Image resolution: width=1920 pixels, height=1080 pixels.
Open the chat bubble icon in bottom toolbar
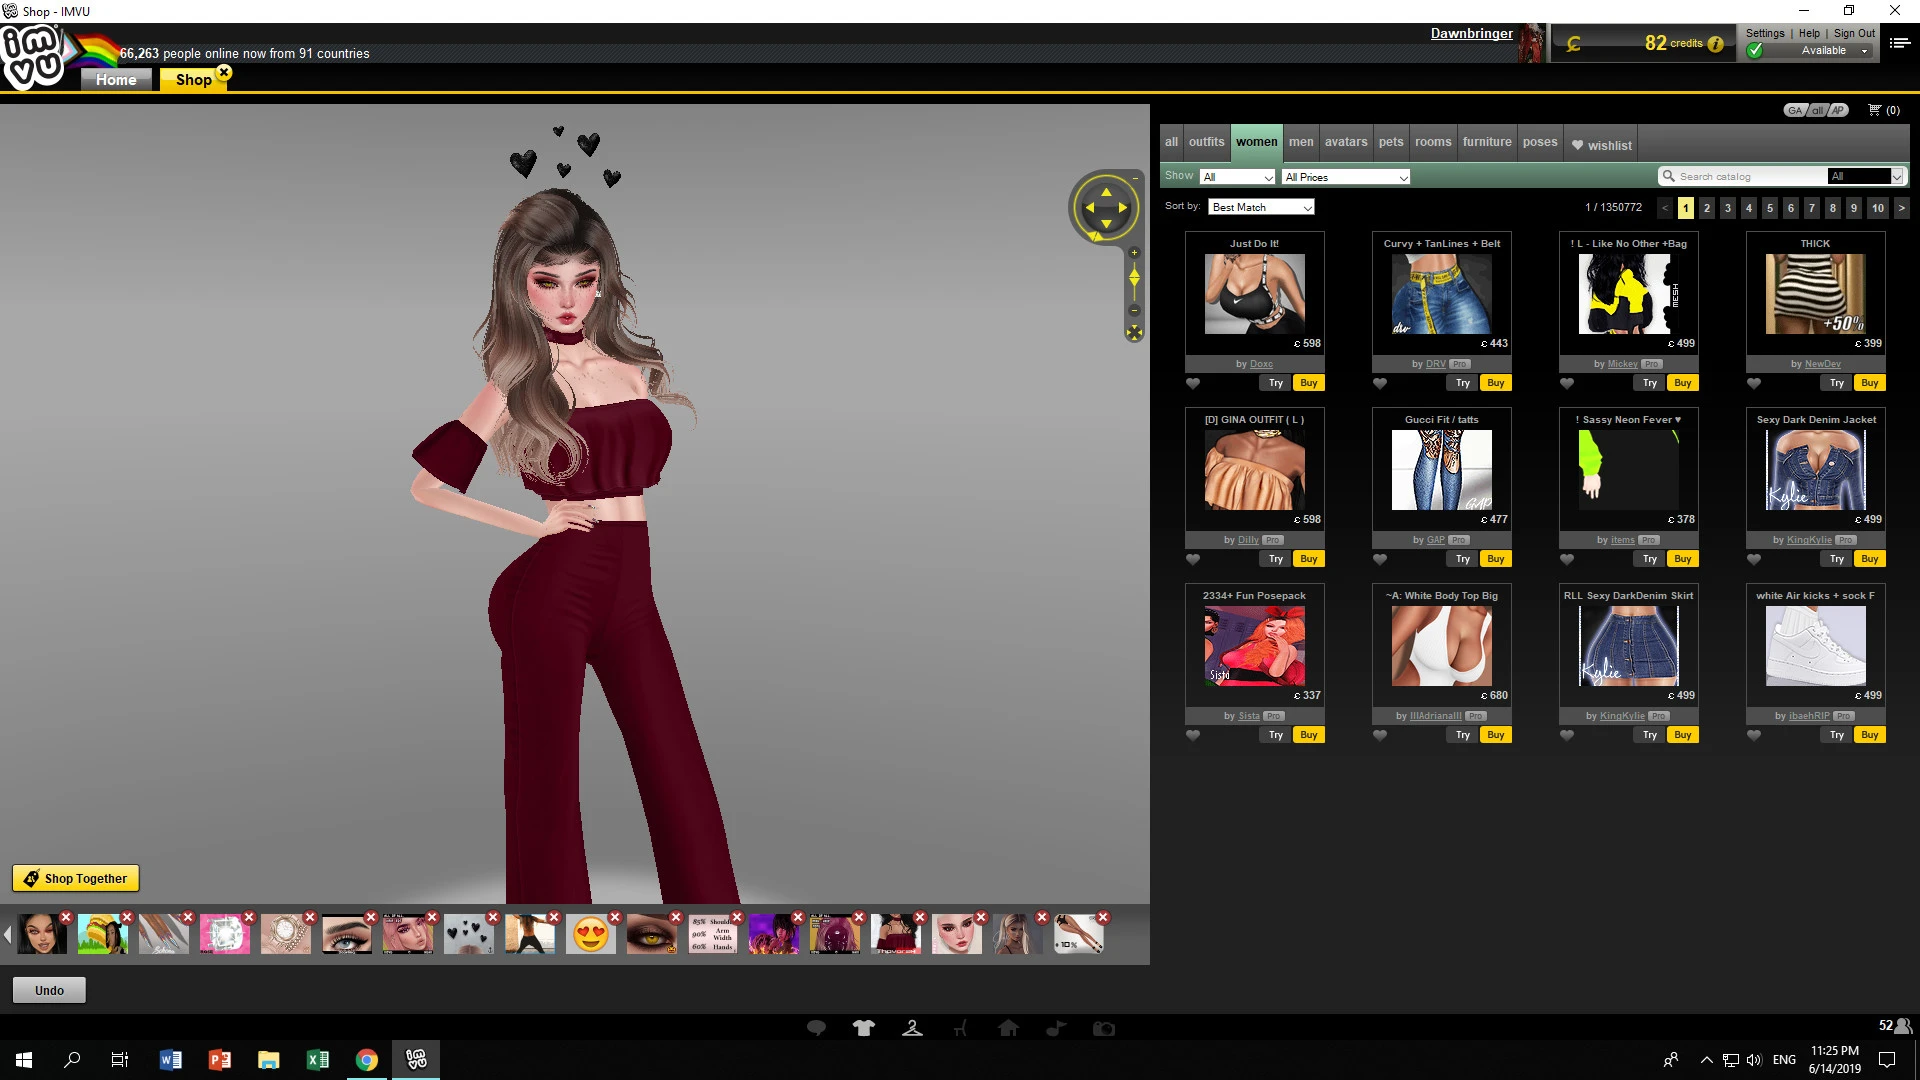tap(816, 1028)
